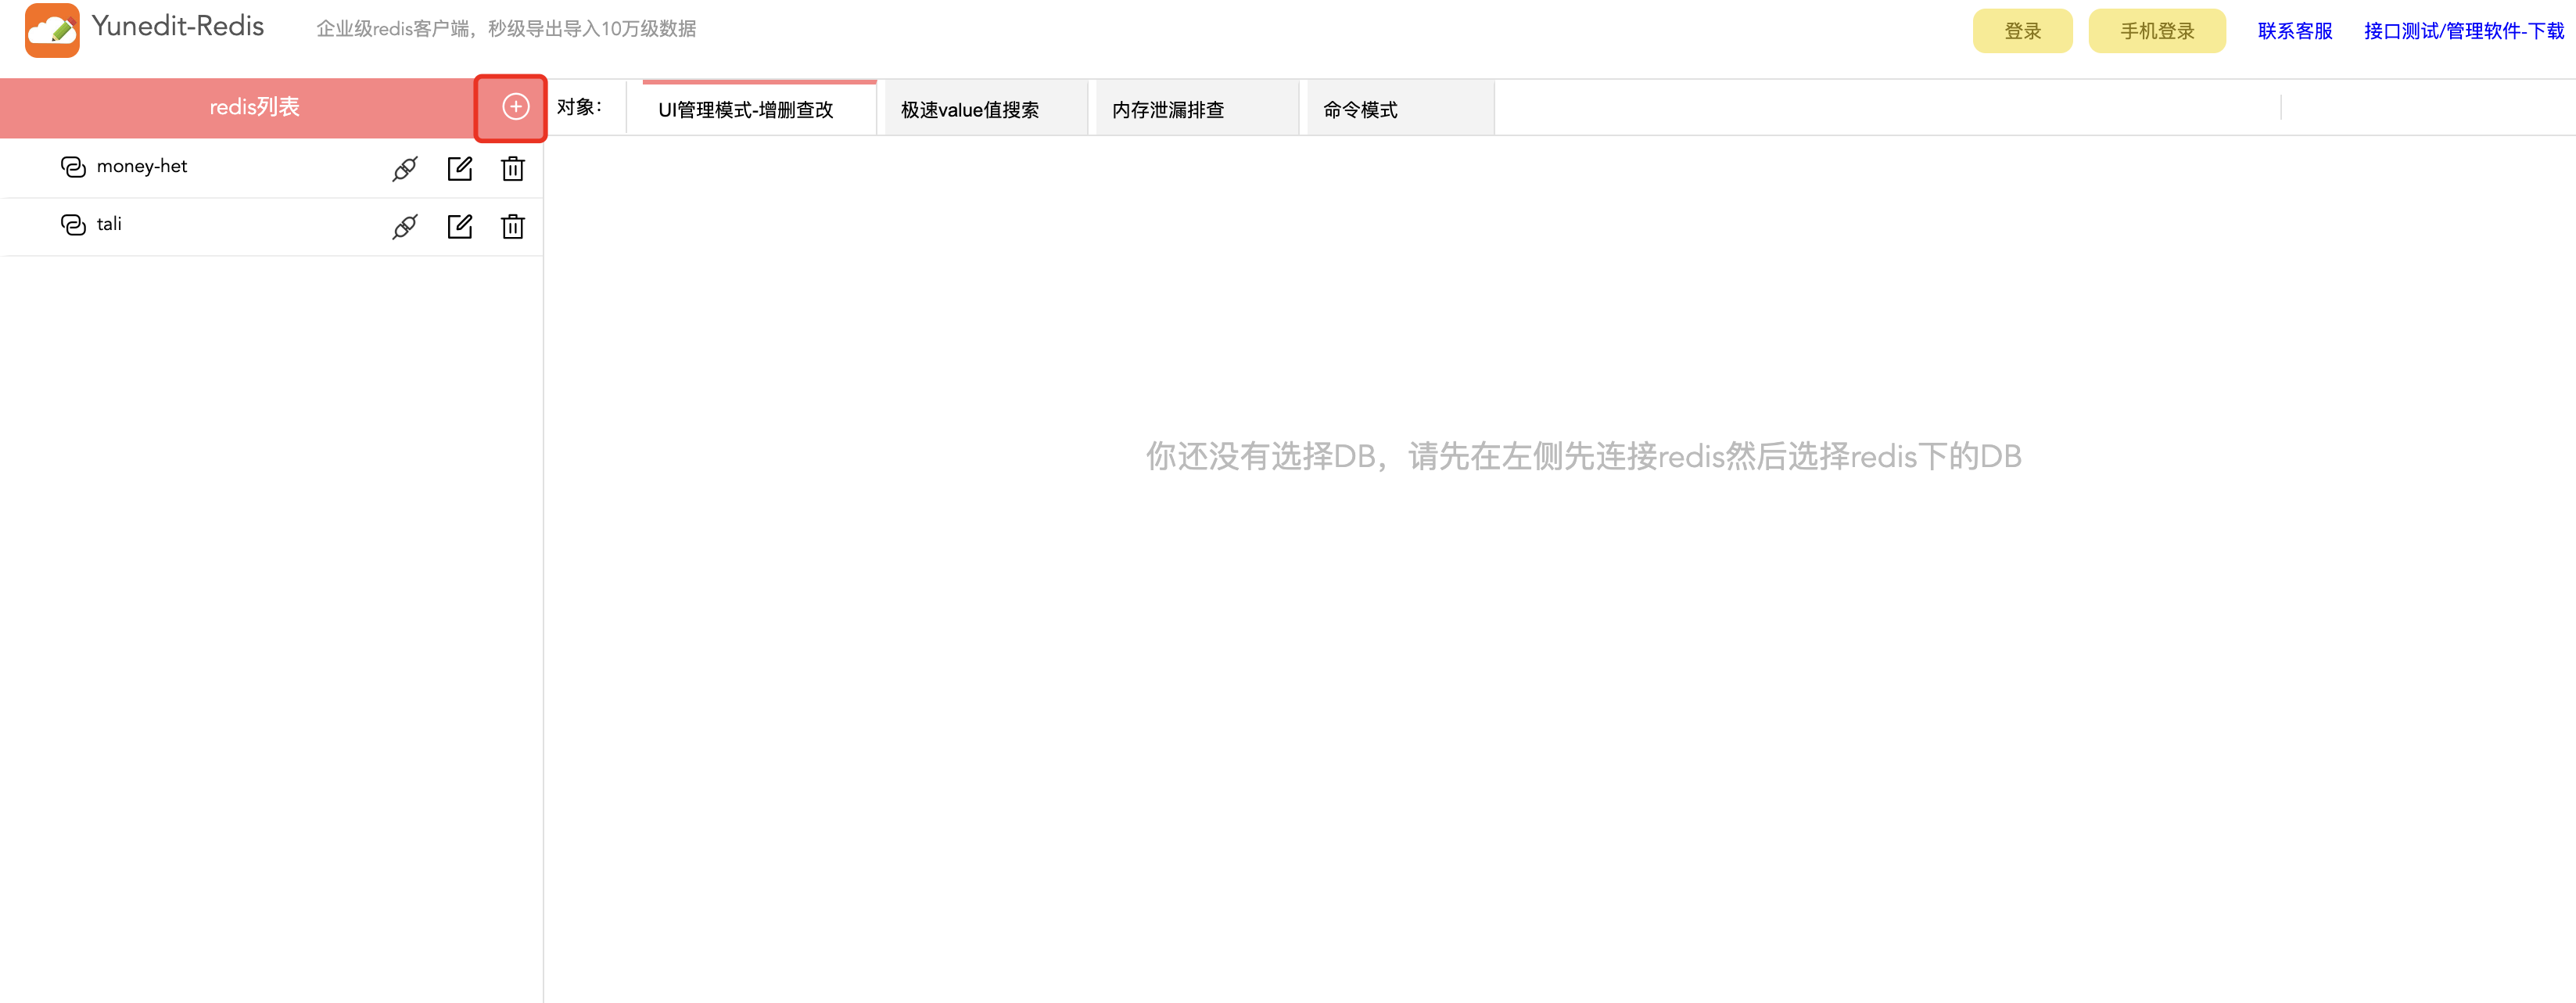Connect to the tali redis server
2576x1003 pixels.
pos(405,227)
